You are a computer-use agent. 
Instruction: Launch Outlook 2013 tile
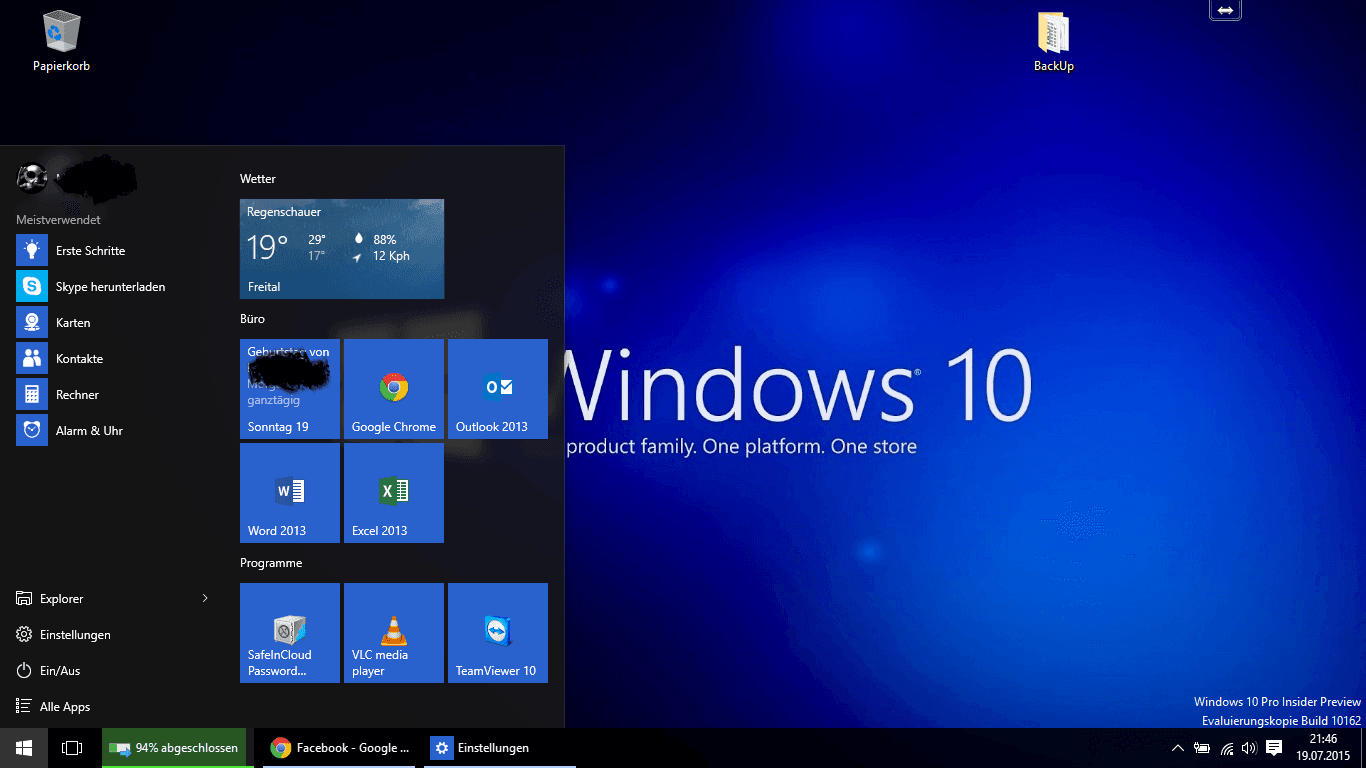[498, 389]
